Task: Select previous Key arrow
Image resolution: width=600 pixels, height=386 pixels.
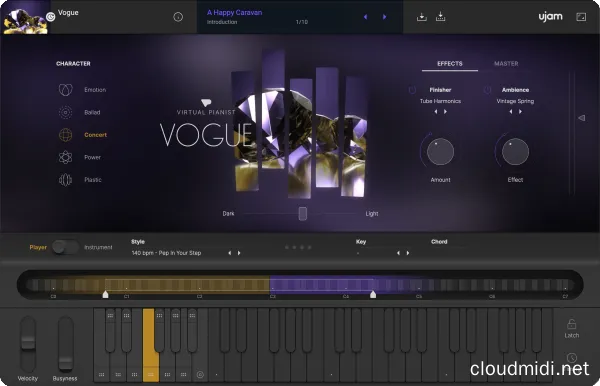Action: 398,253
